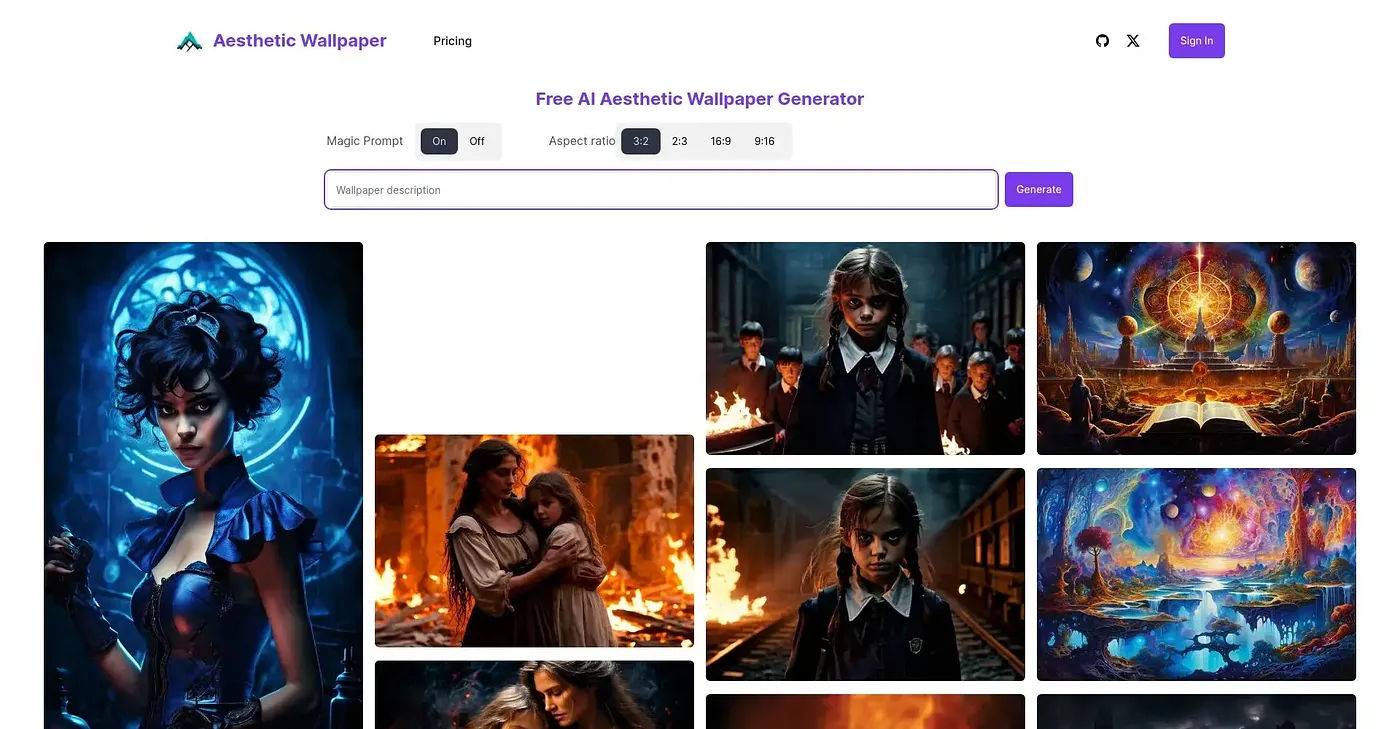Click the Magic Prompt label
The image size is (1400, 729).
point(365,141)
